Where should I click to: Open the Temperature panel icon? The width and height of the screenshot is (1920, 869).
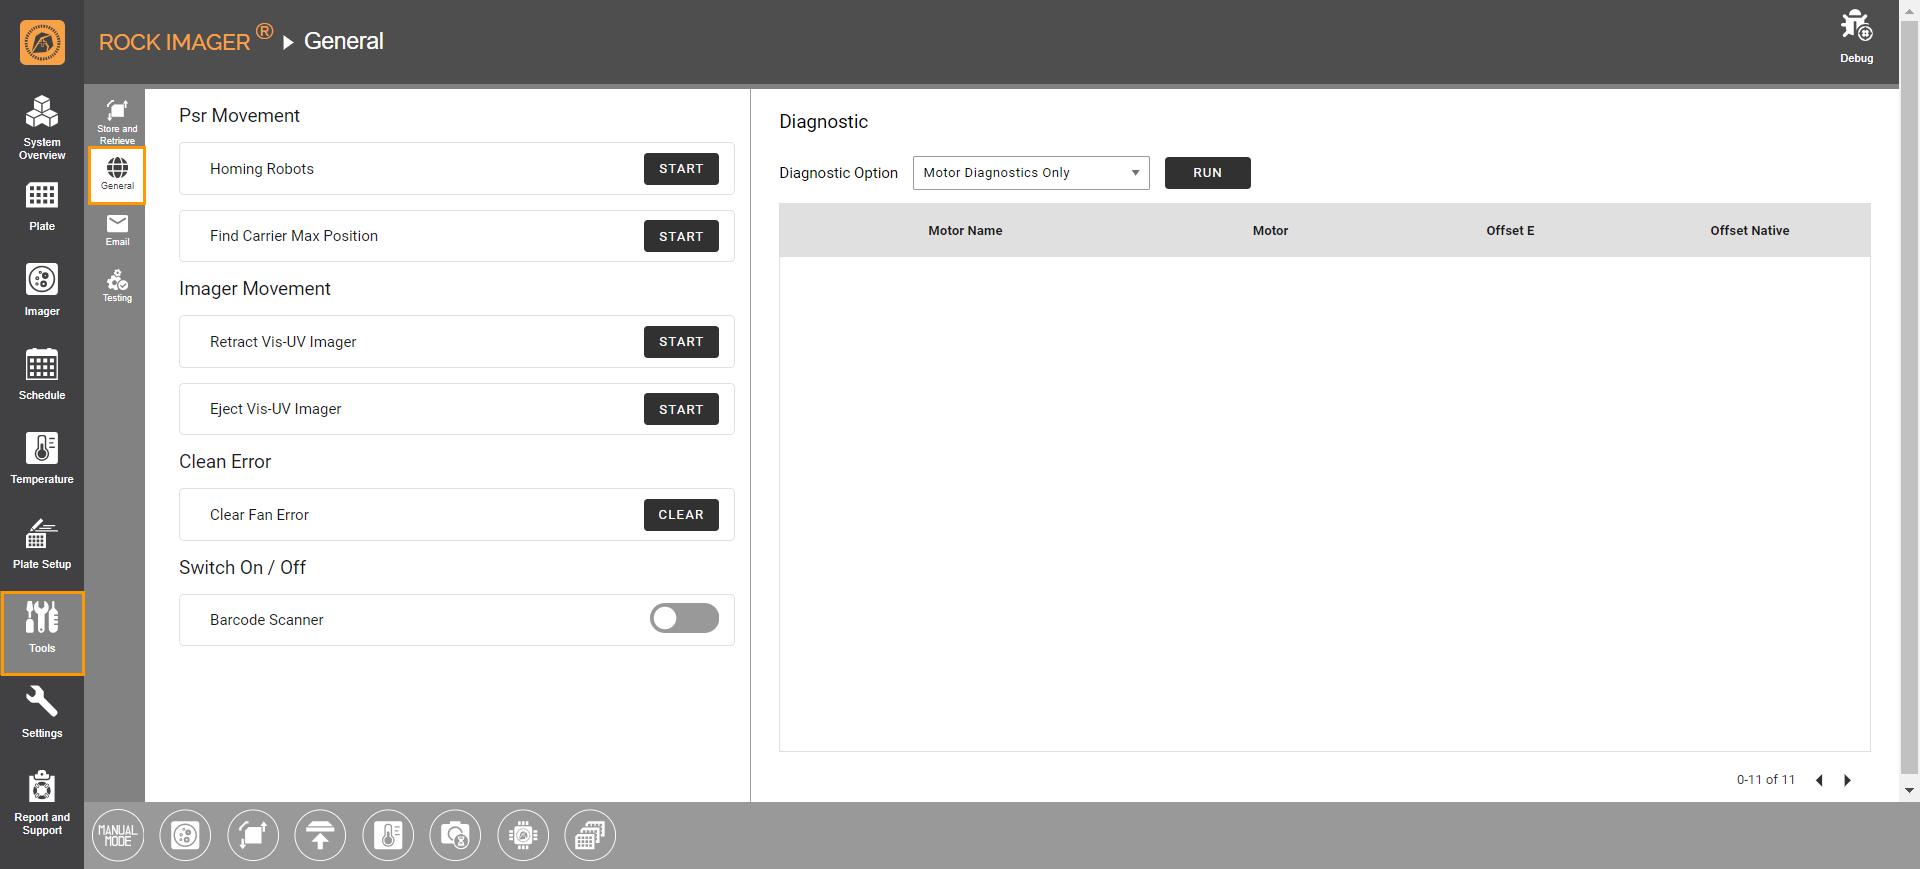(x=42, y=457)
